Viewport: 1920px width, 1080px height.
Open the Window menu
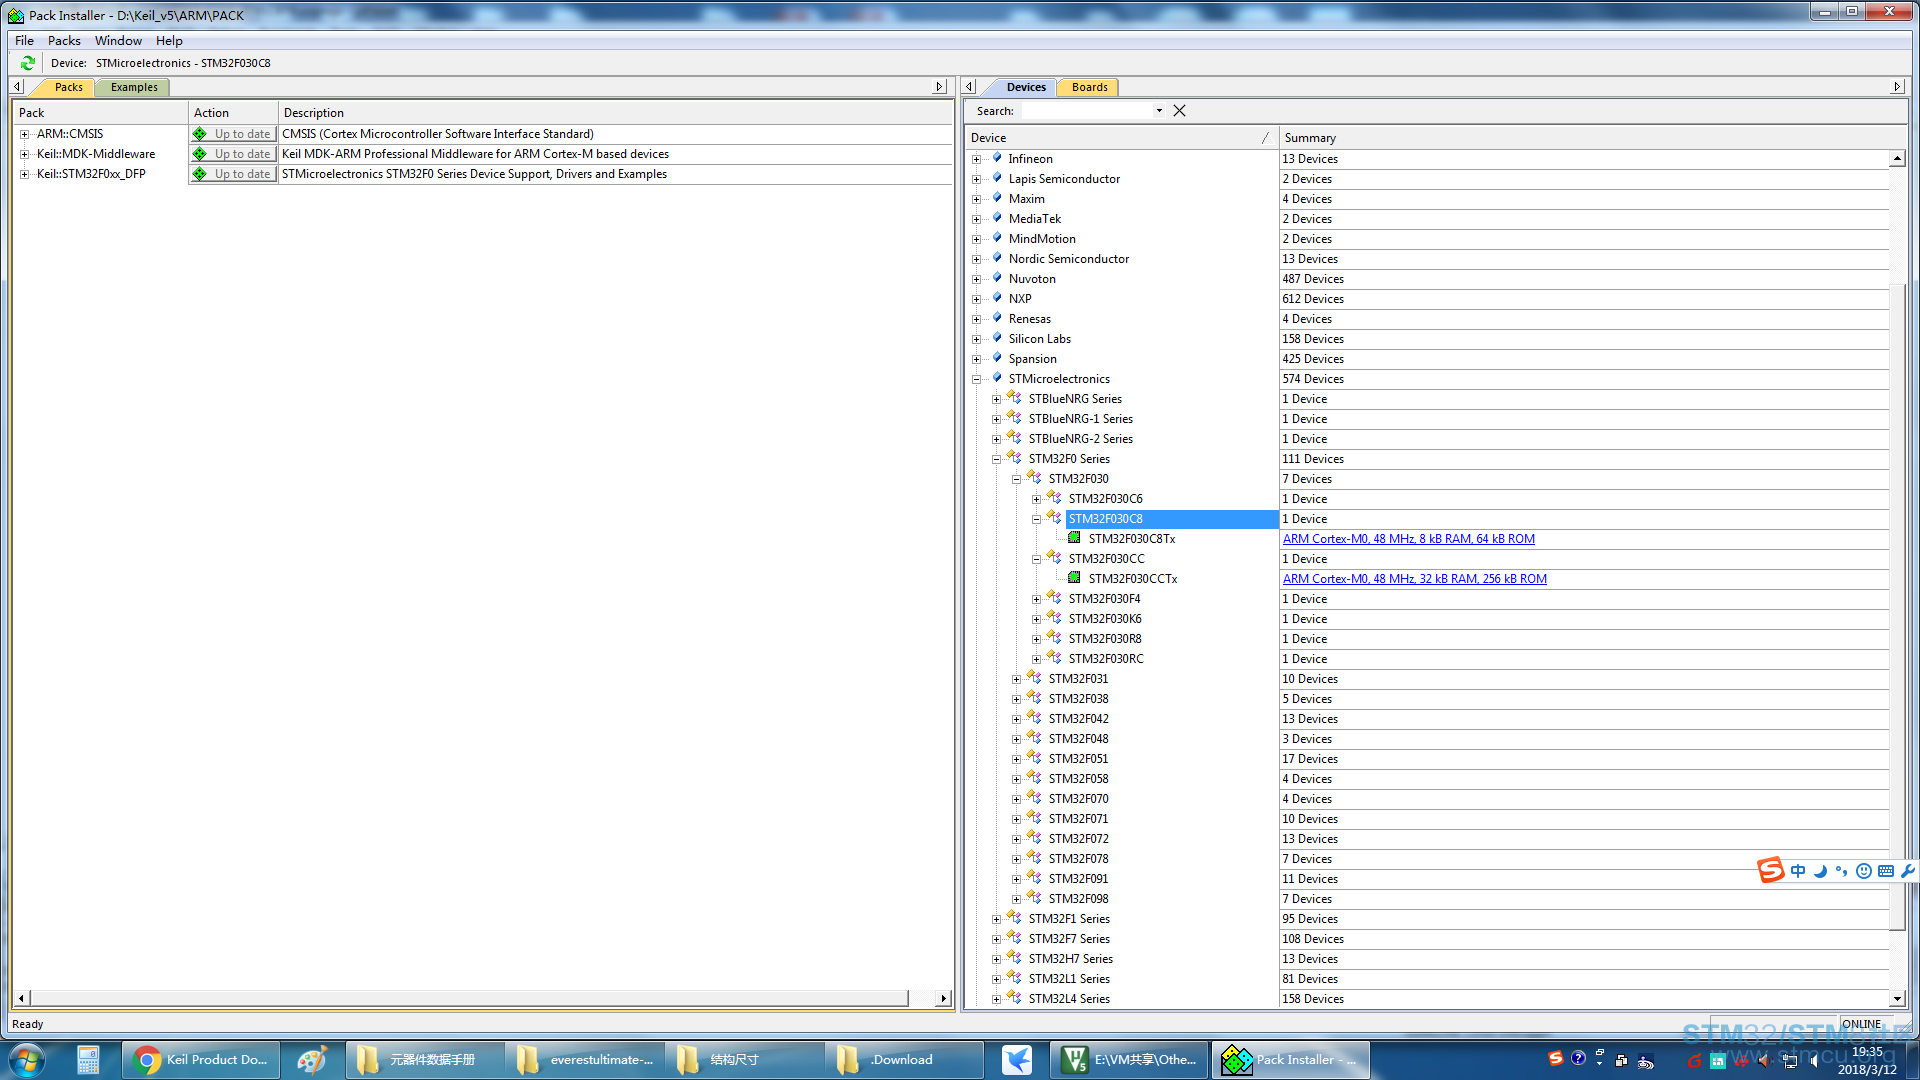pyautogui.click(x=118, y=41)
